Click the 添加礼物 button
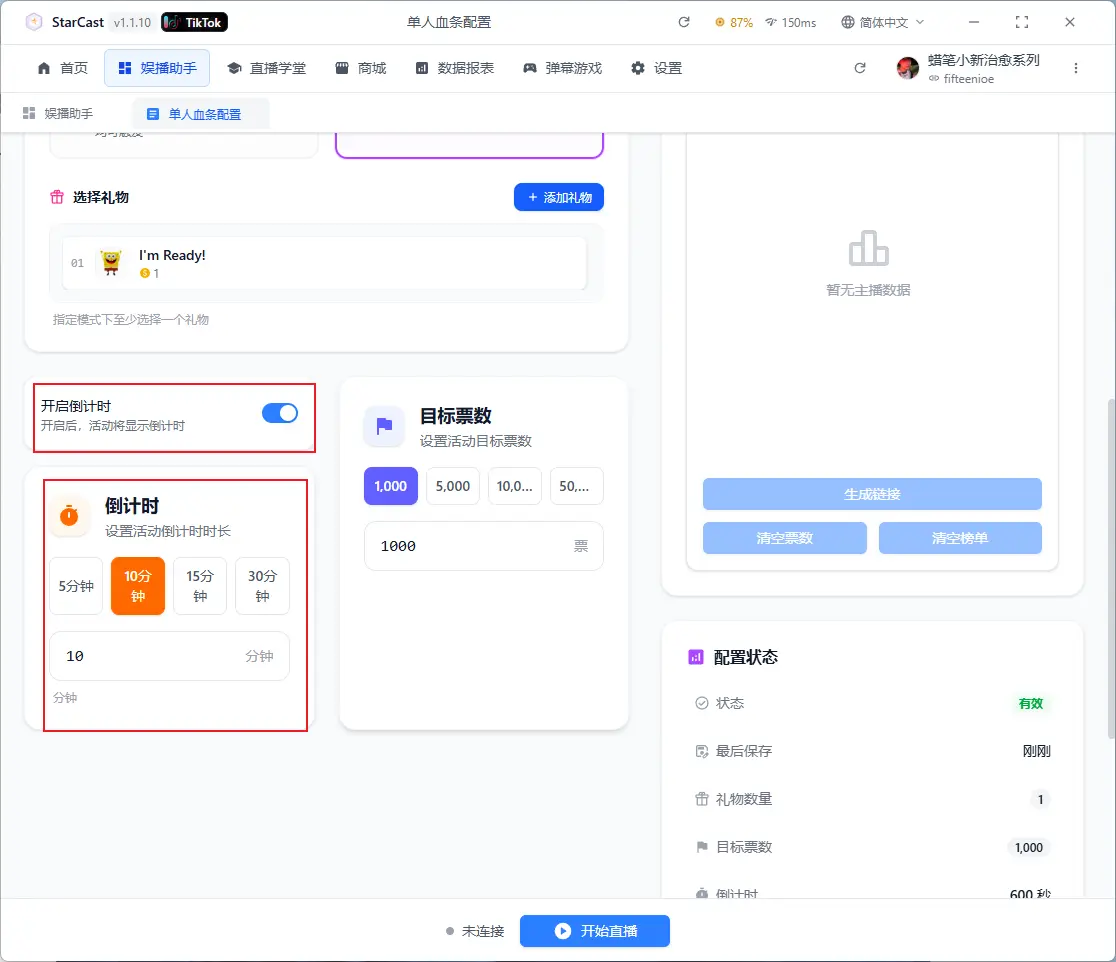This screenshot has width=1116, height=962. (559, 197)
